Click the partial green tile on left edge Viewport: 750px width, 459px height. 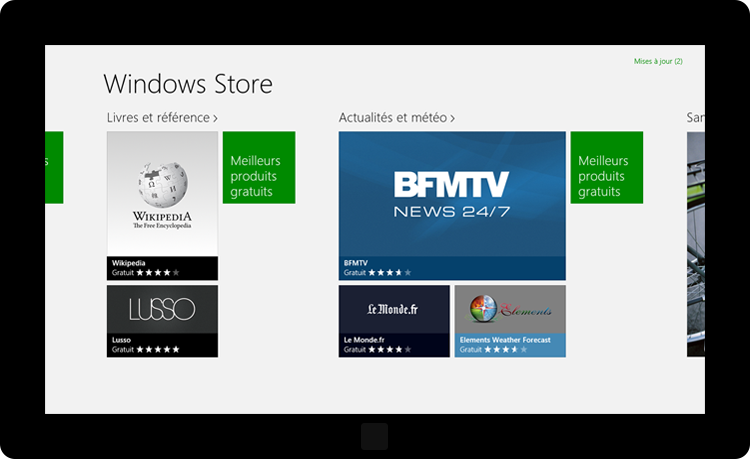[x=54, y=167]
